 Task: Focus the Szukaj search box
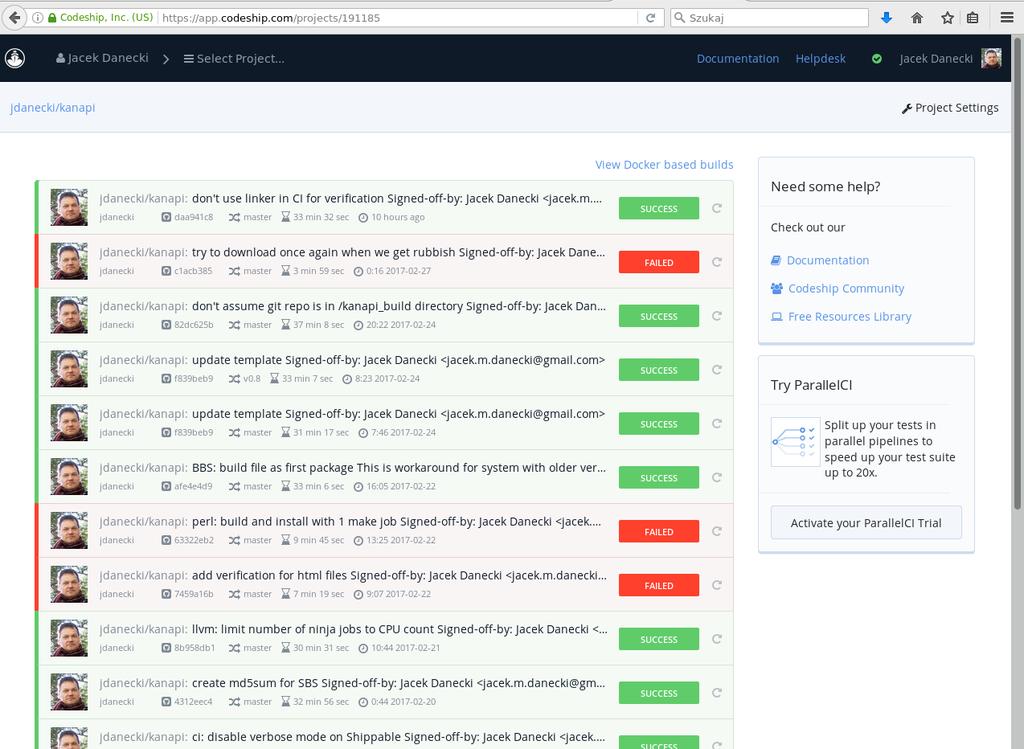[x=769, y=18]
